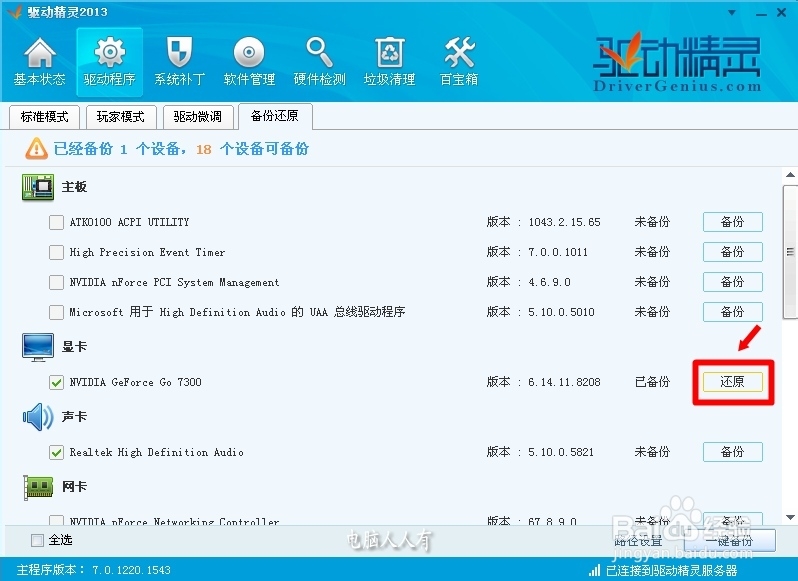Click the list scrollbar down arrow

point(790,517)
